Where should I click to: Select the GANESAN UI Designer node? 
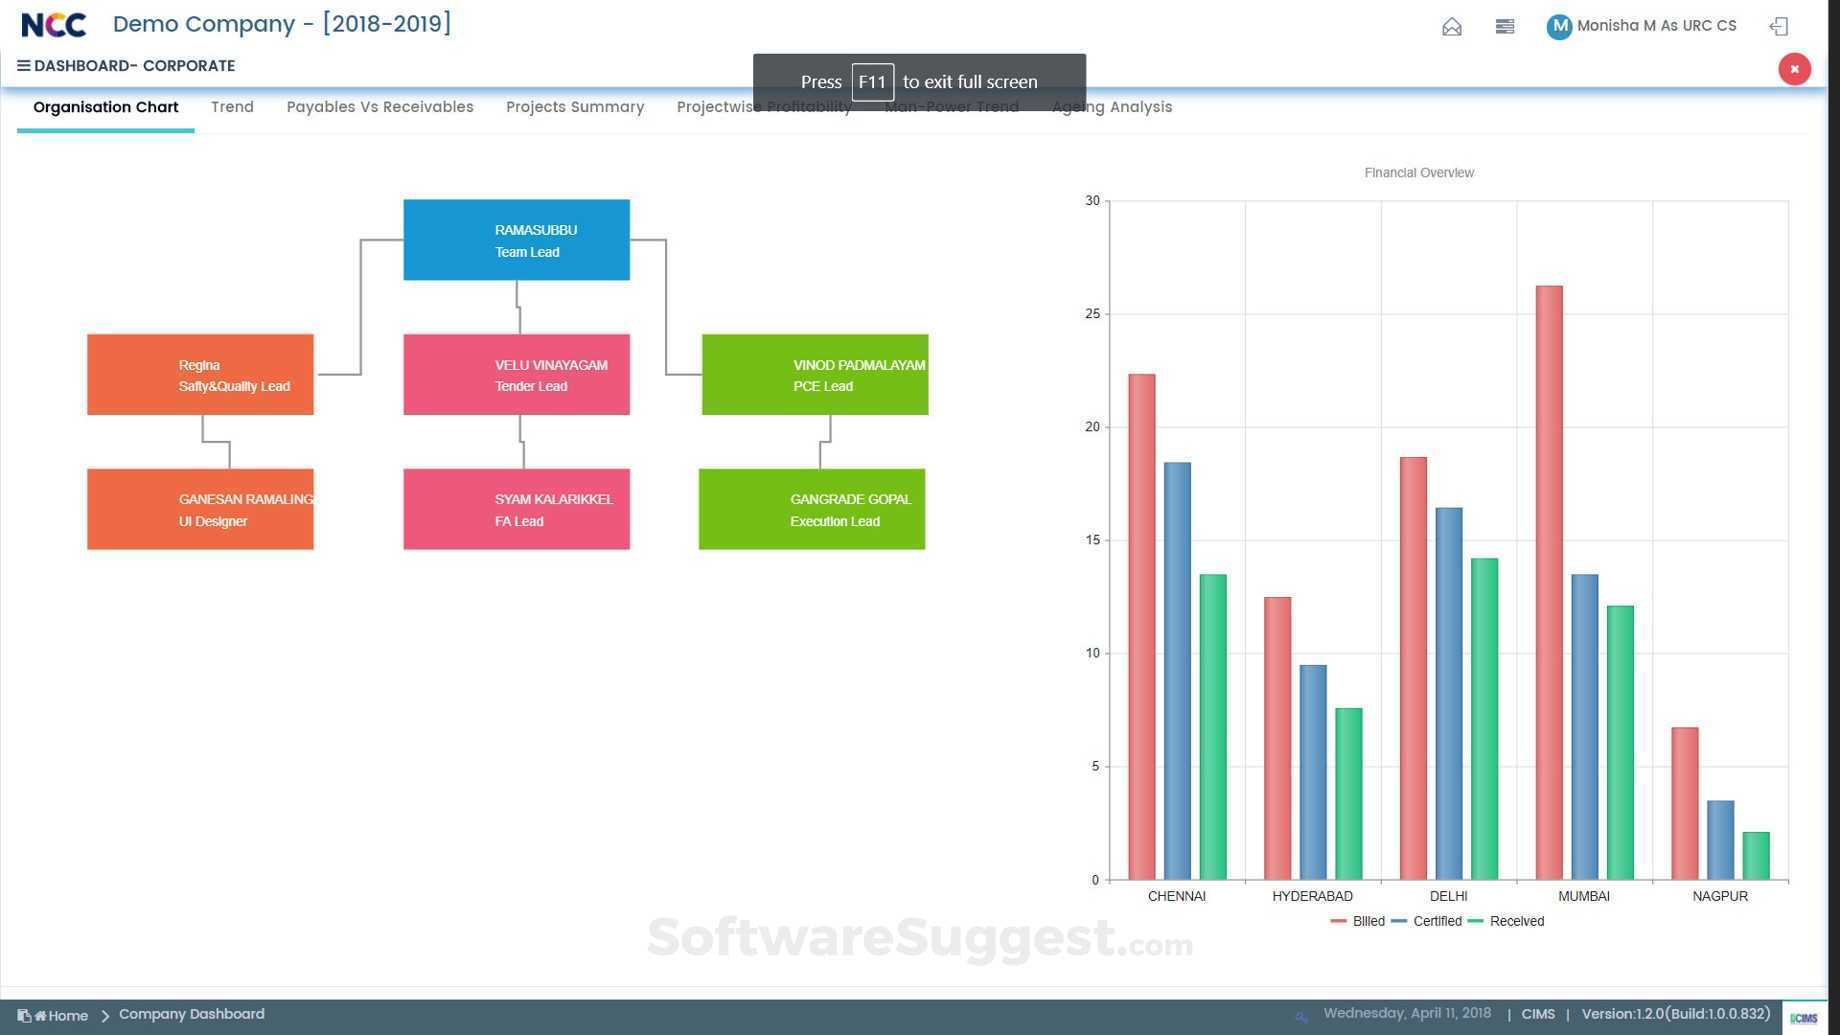(200, 509)
